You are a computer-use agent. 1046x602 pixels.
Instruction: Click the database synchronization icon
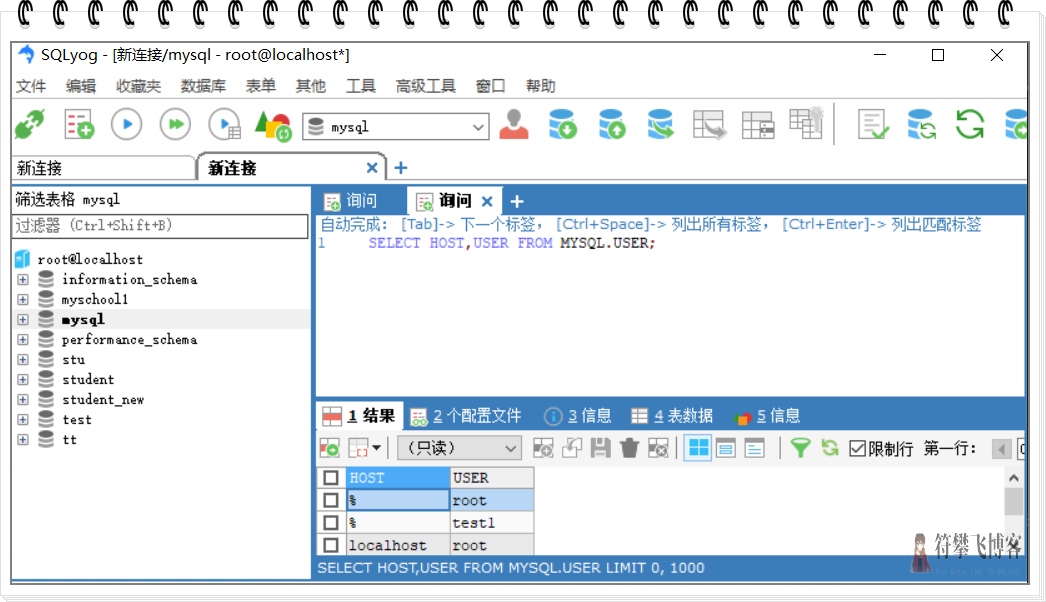(921, 125)
